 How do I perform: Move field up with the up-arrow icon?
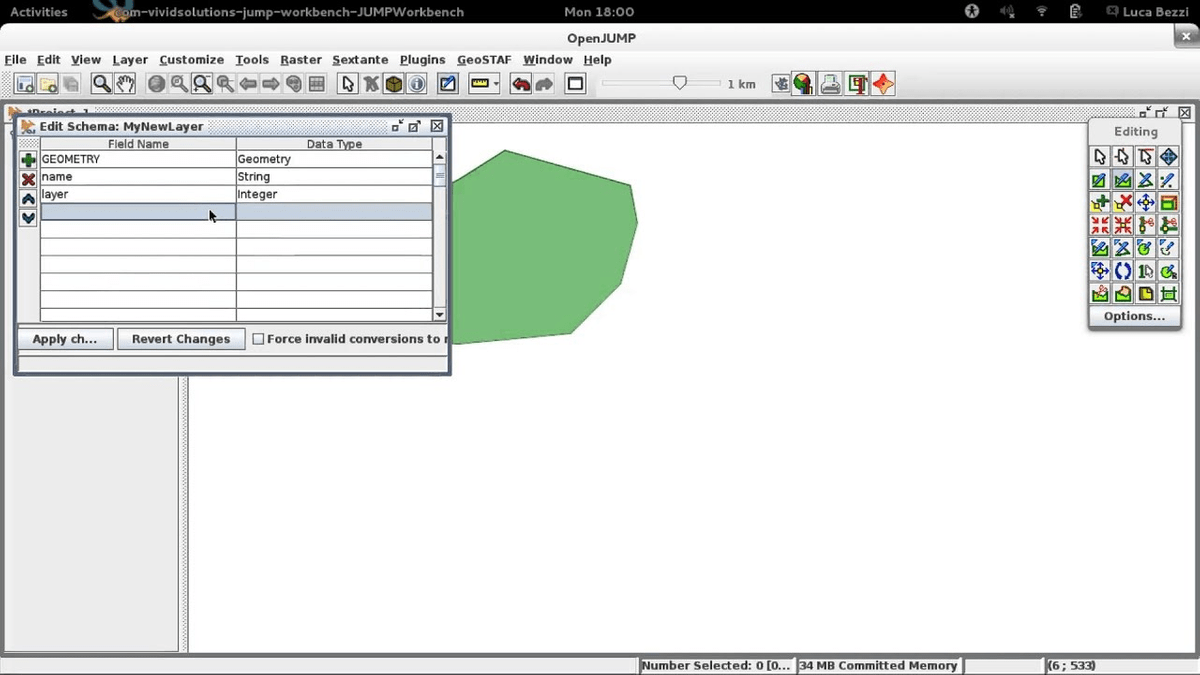[x=28, y=199]
